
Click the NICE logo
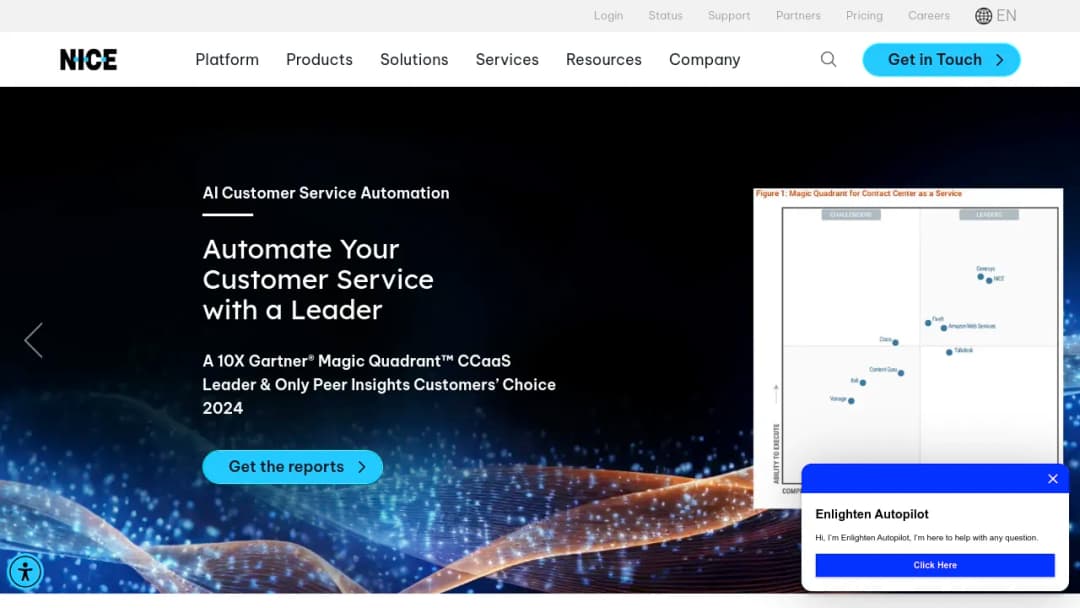point(88,59)
